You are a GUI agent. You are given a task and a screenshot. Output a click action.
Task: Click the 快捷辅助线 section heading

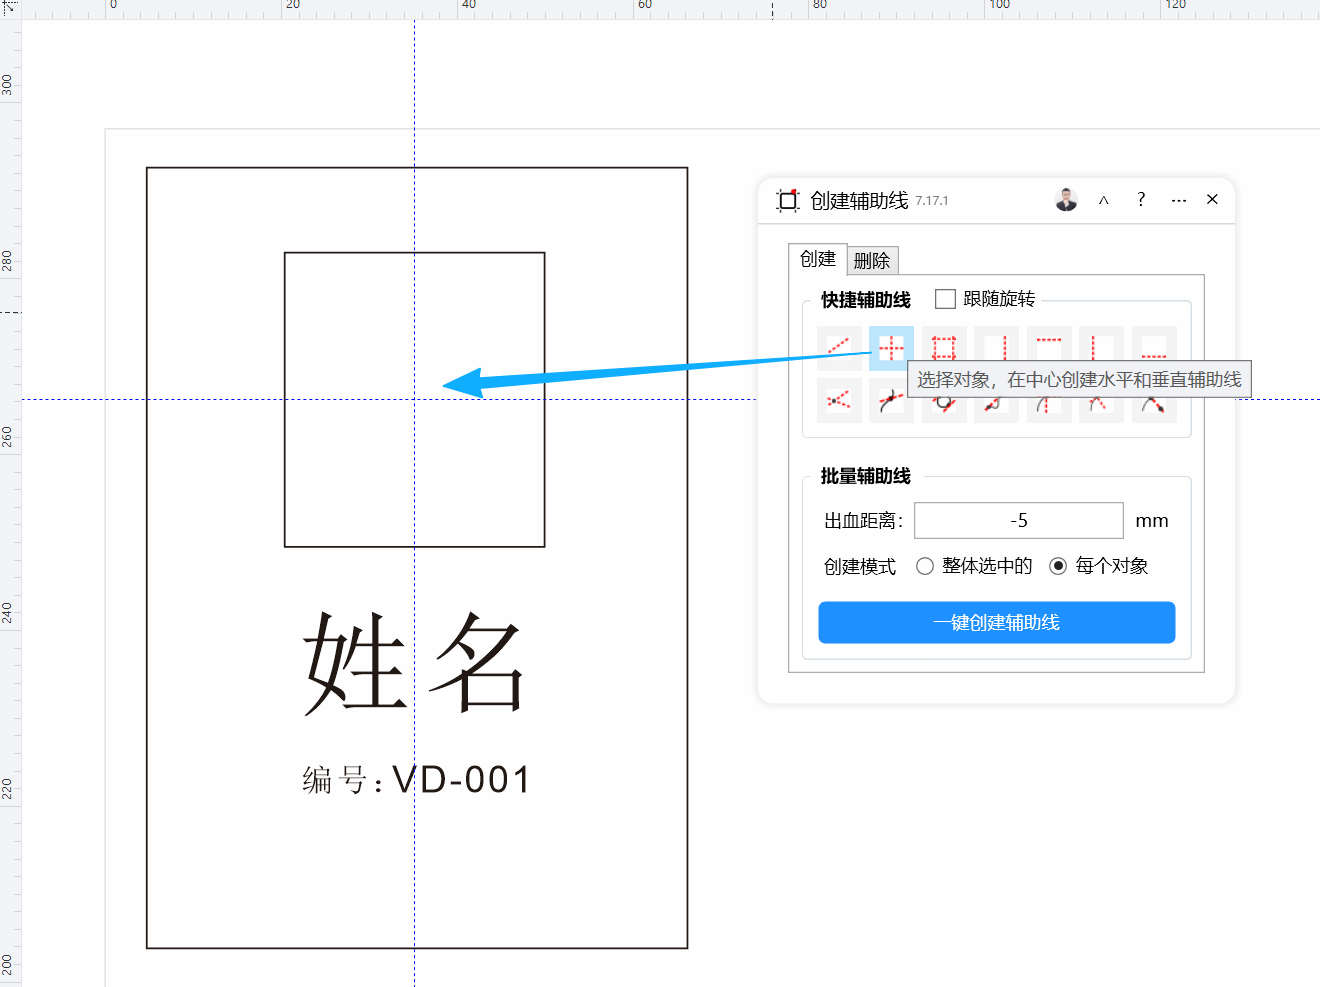(866, 300)
